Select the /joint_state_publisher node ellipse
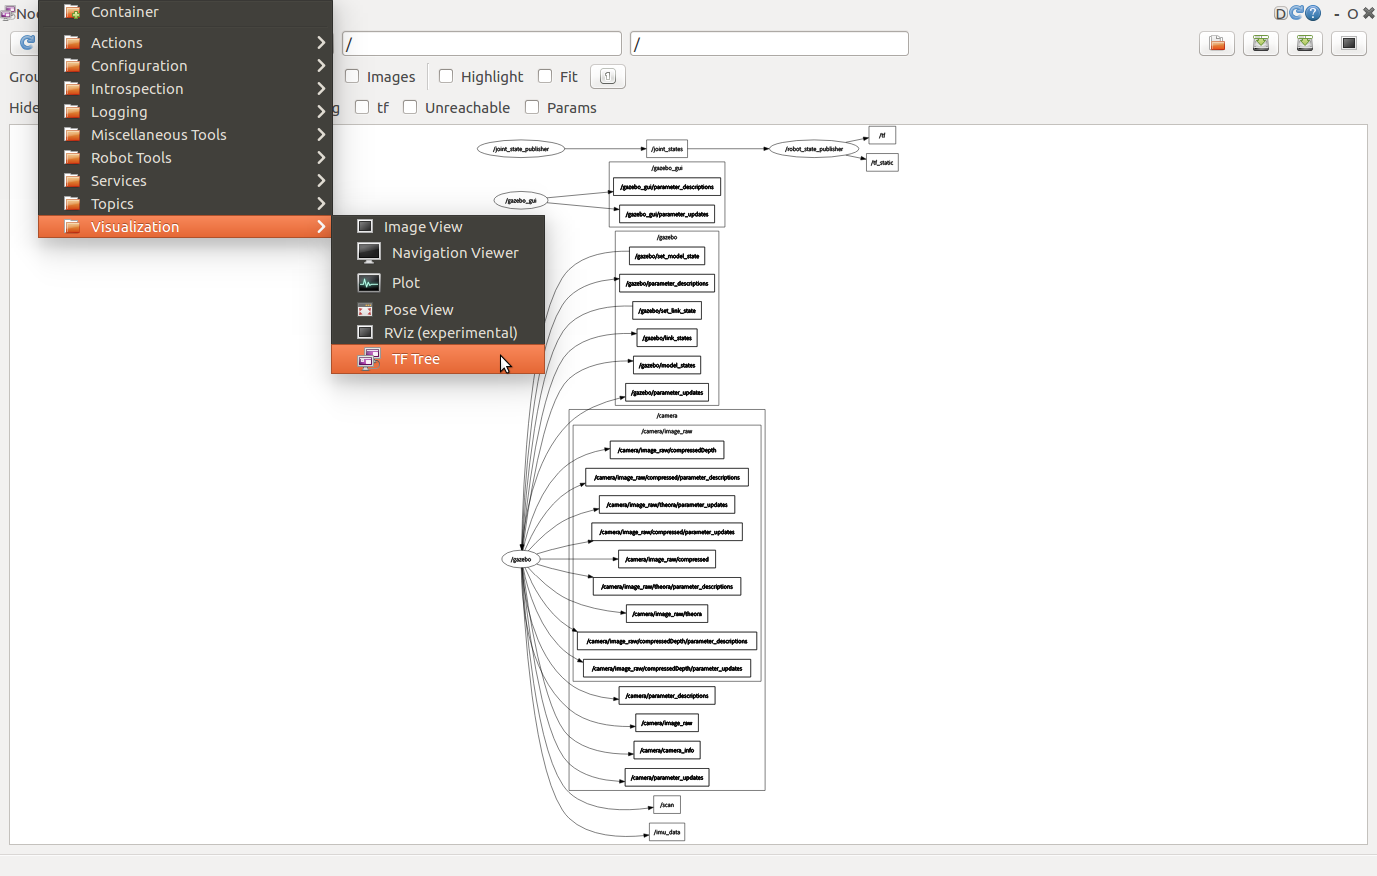The image size is (1377, 876). point(521,149)
